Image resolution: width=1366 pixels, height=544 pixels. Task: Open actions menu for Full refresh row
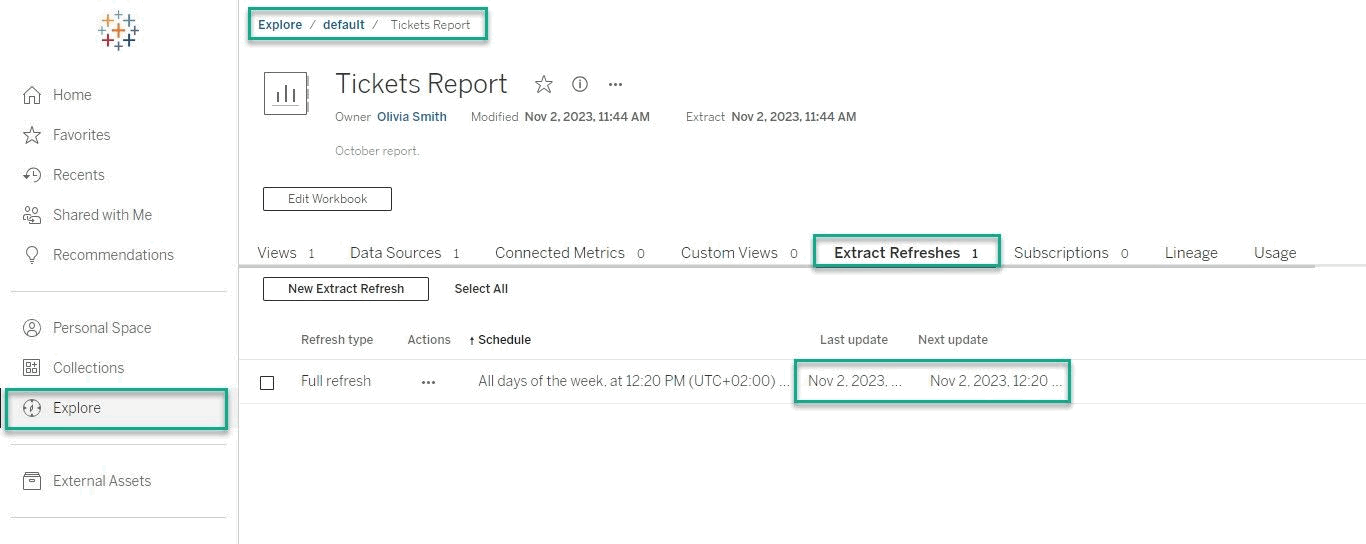point(428,382)
